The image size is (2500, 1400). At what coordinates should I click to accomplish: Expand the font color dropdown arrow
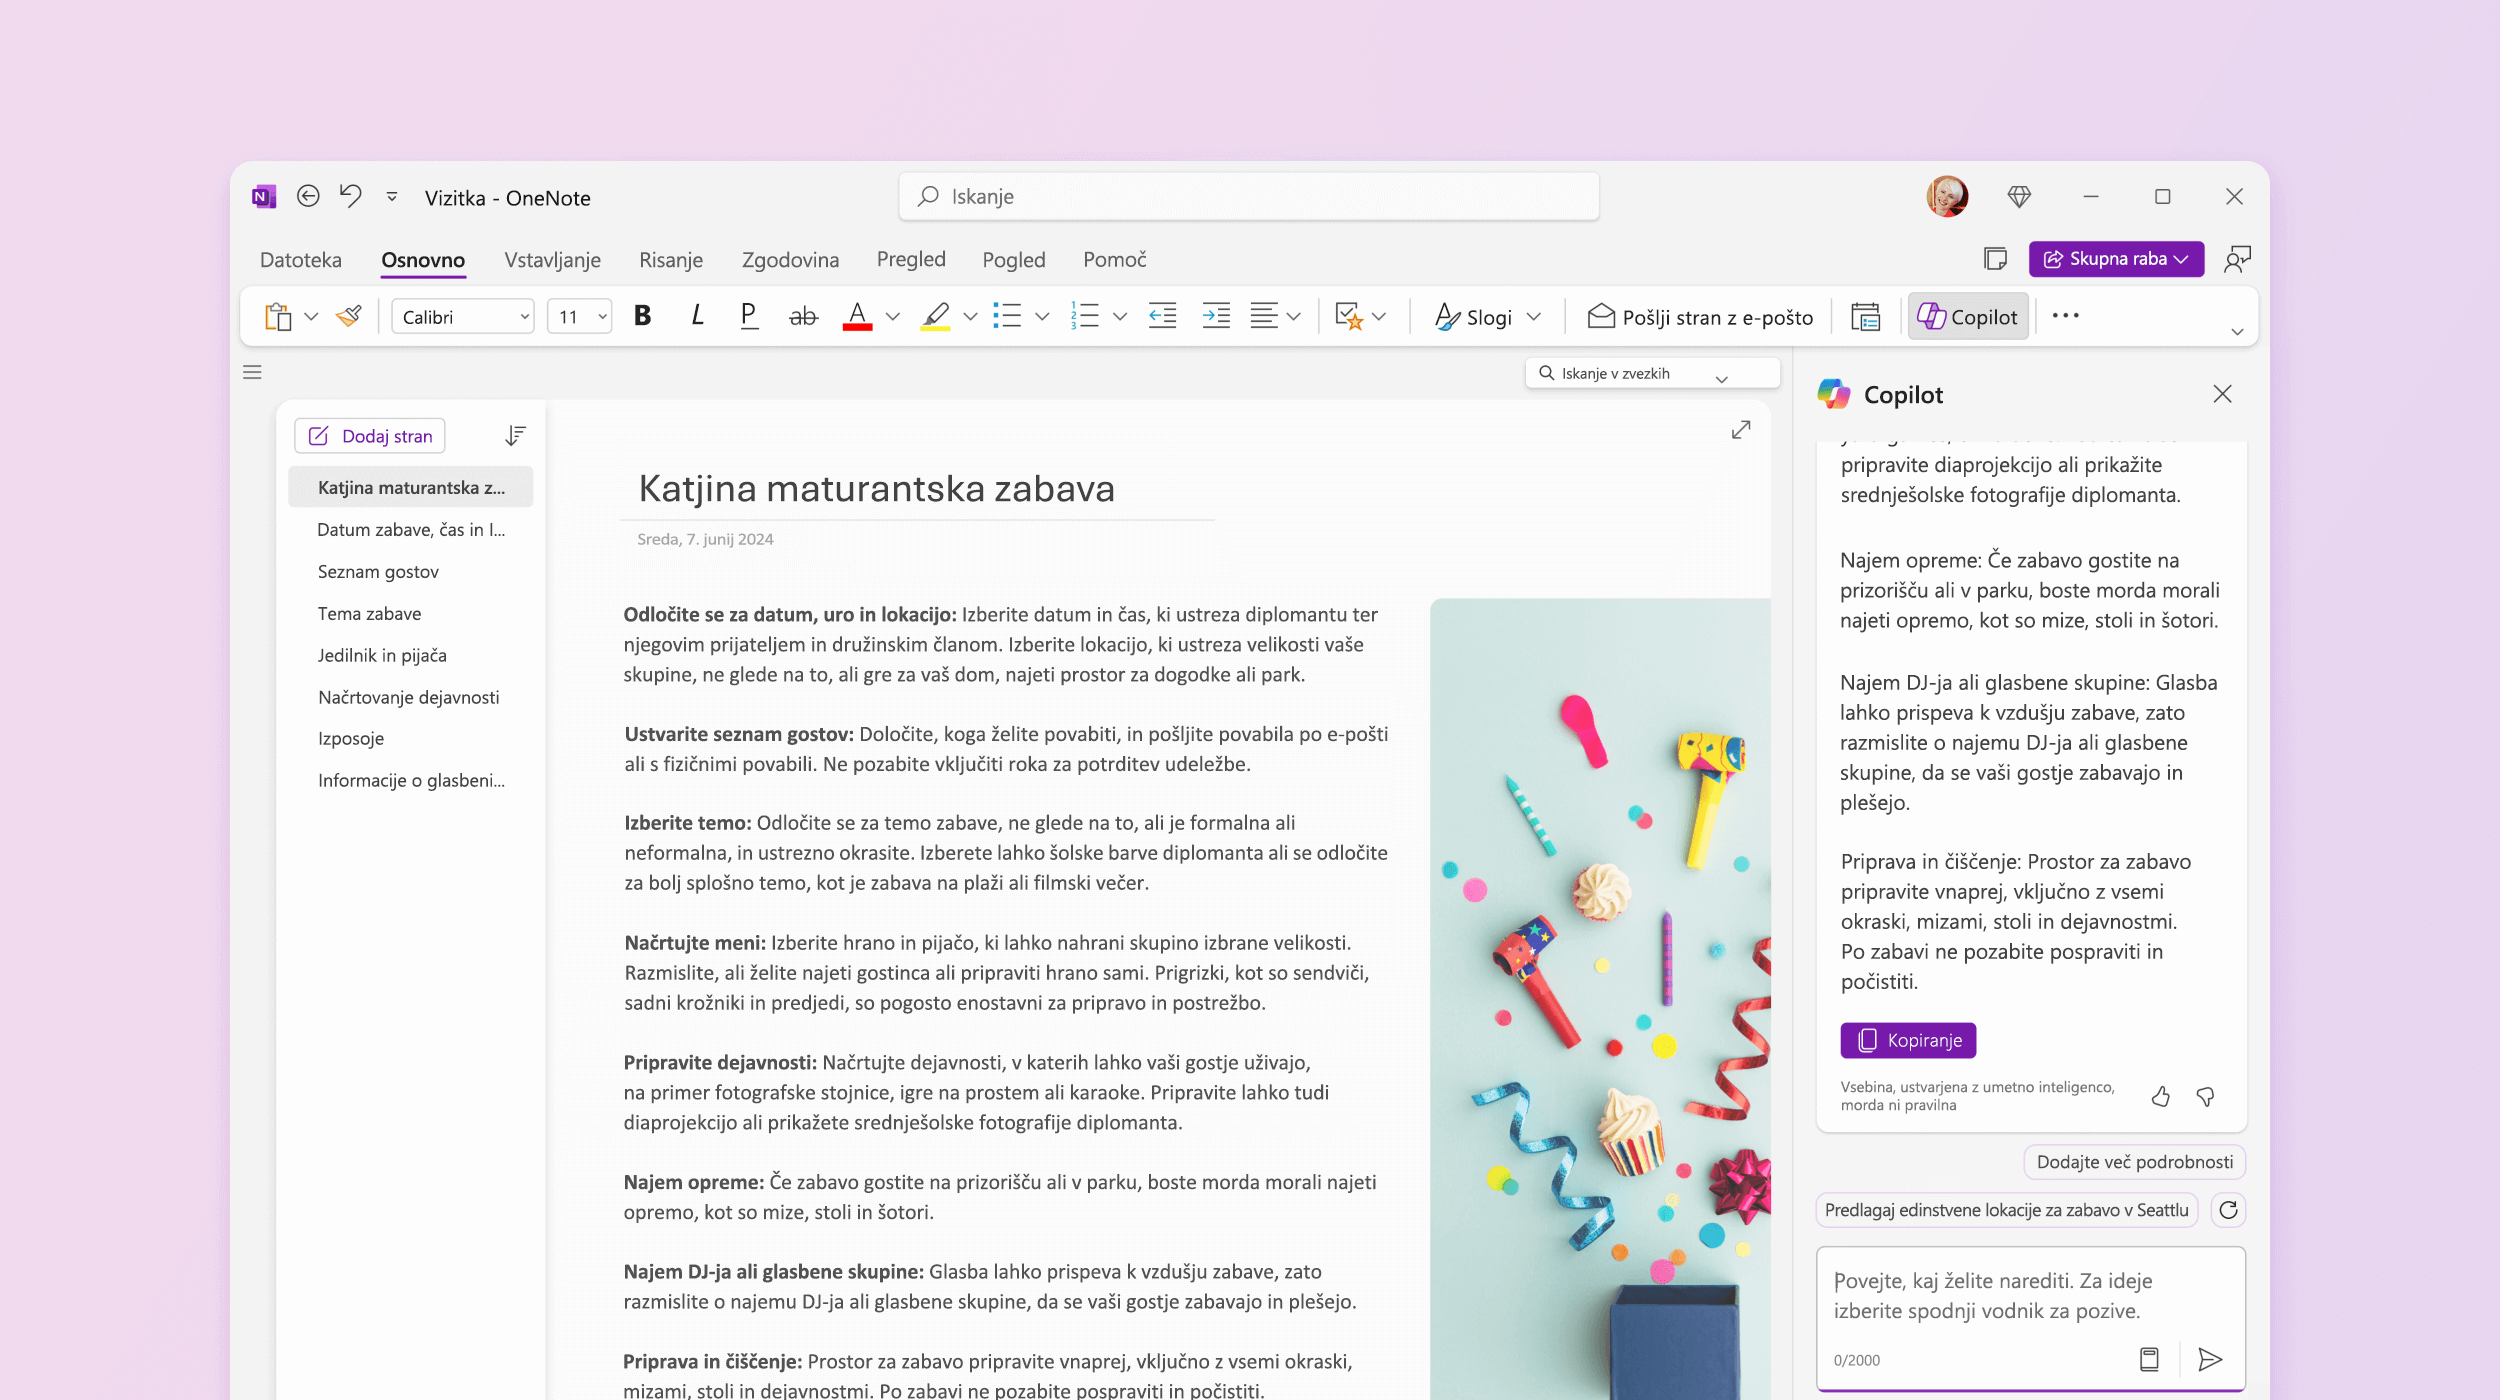(893, 317)
